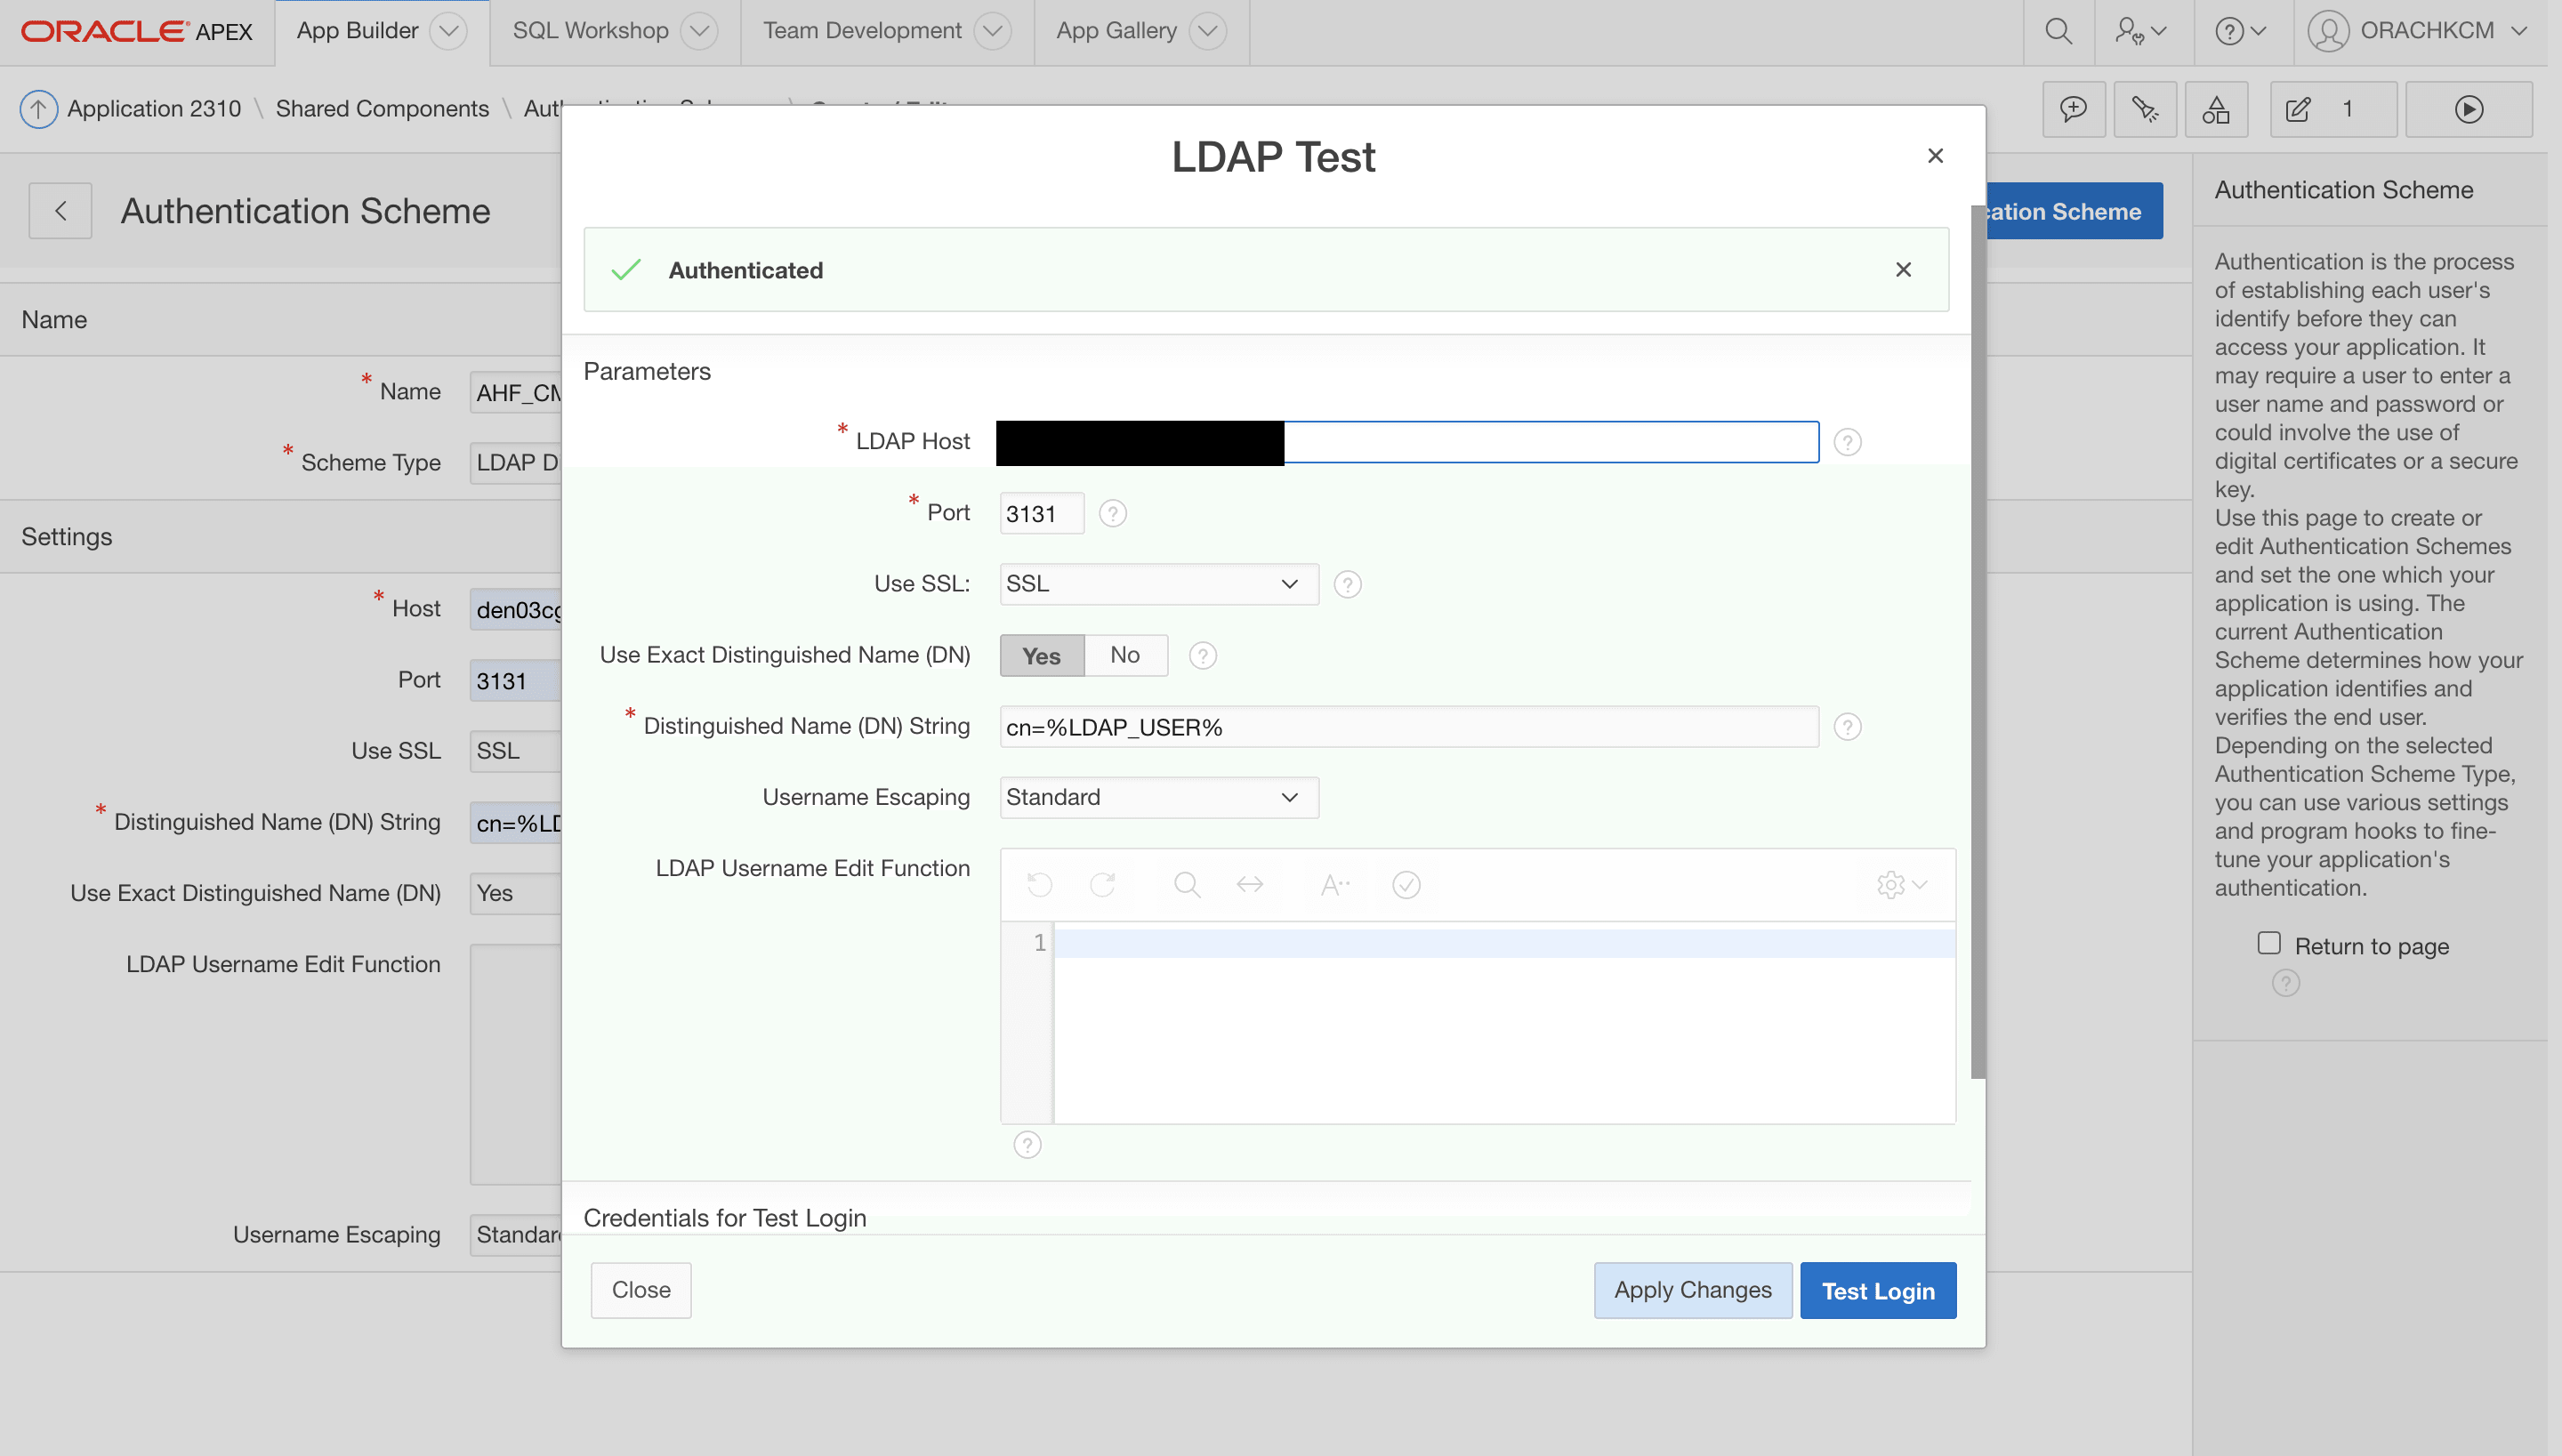
Task: Dismiss the Authenticated success message
Action: coord(1903,270)
